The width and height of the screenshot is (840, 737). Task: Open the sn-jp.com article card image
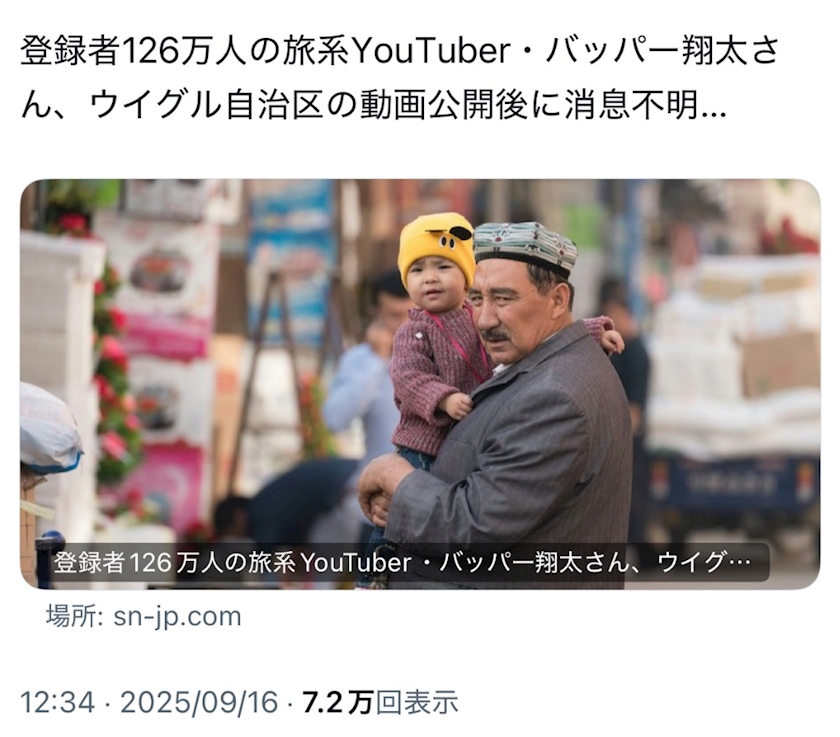tap(420, 384)
